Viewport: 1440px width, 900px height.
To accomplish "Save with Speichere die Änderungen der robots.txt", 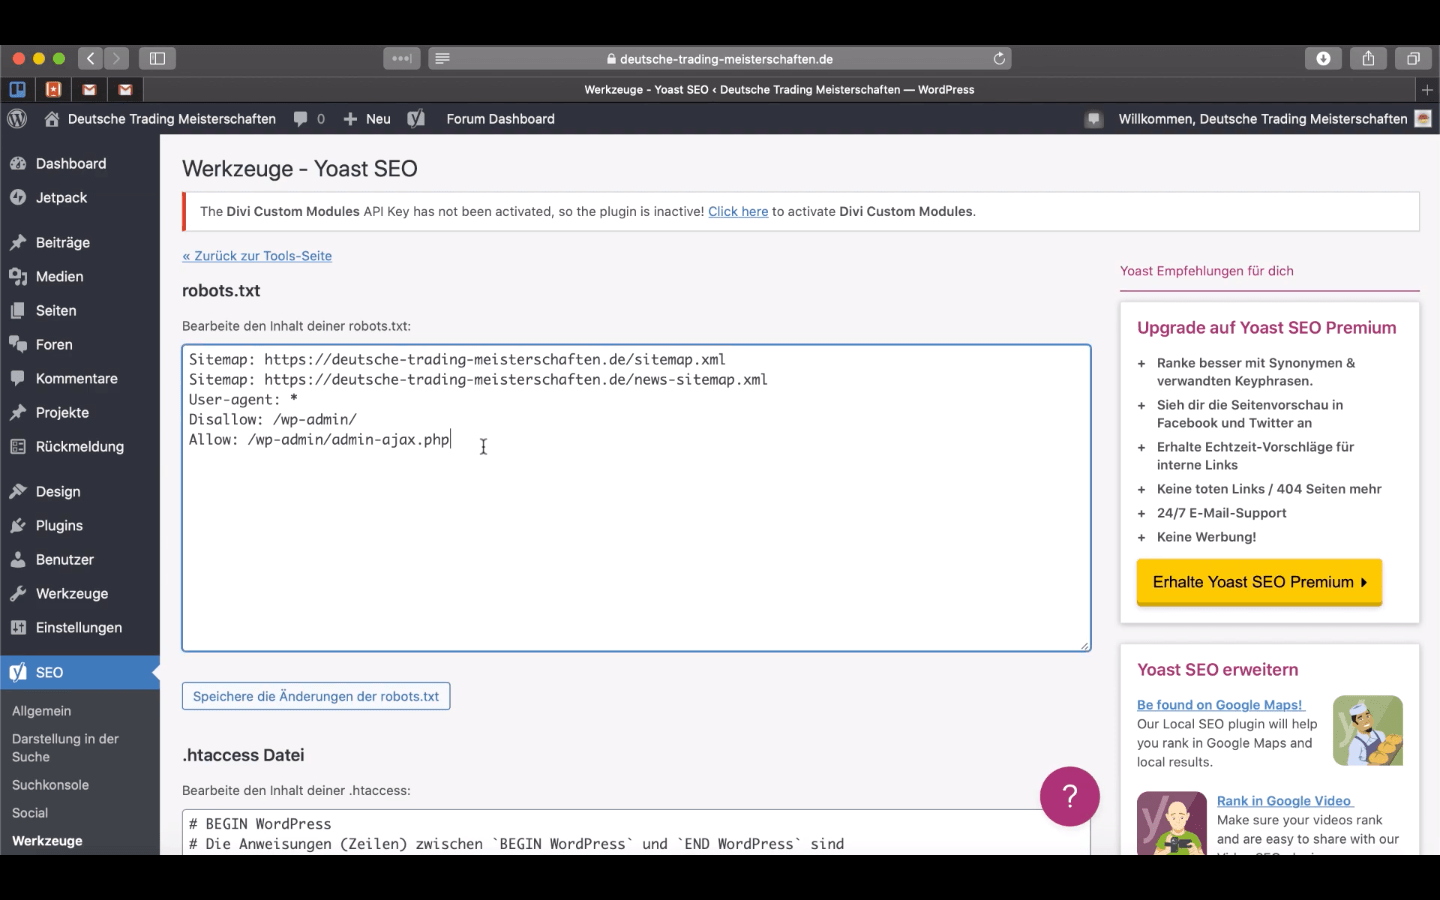I will (316, 696).
